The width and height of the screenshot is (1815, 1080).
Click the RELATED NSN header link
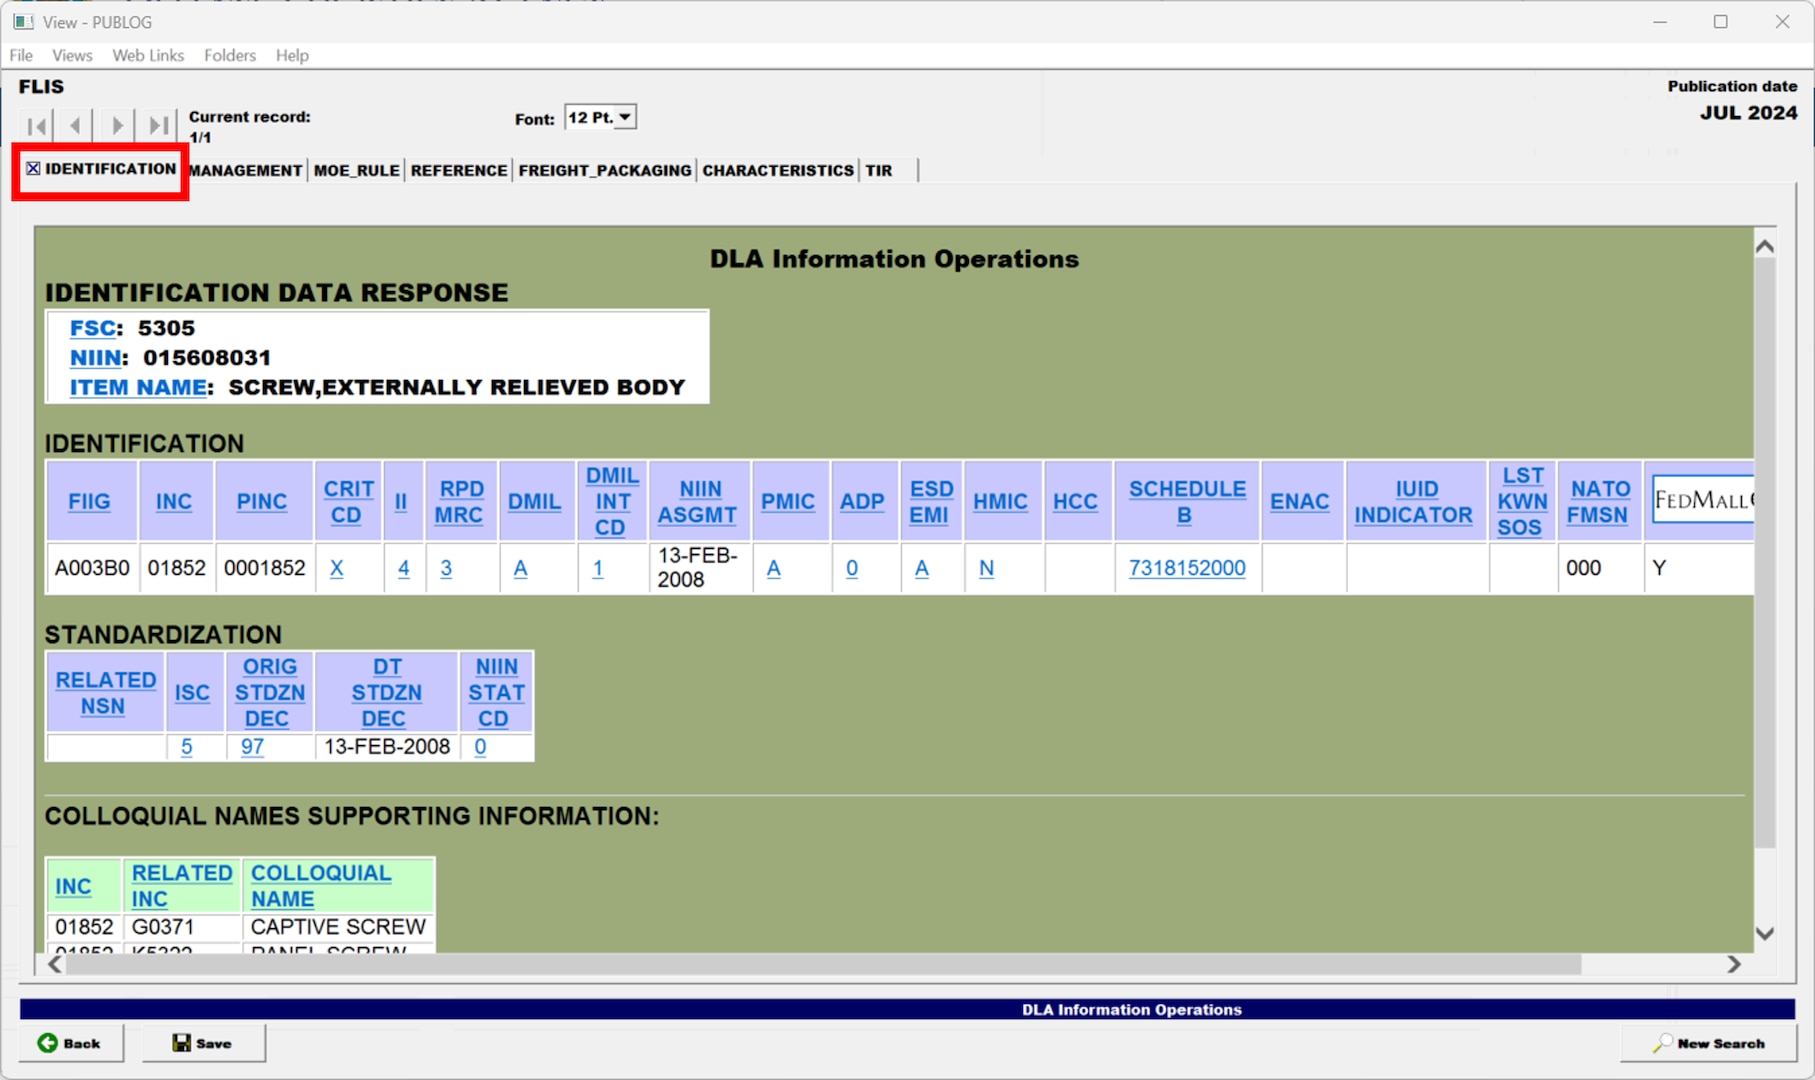pos(105,693)
